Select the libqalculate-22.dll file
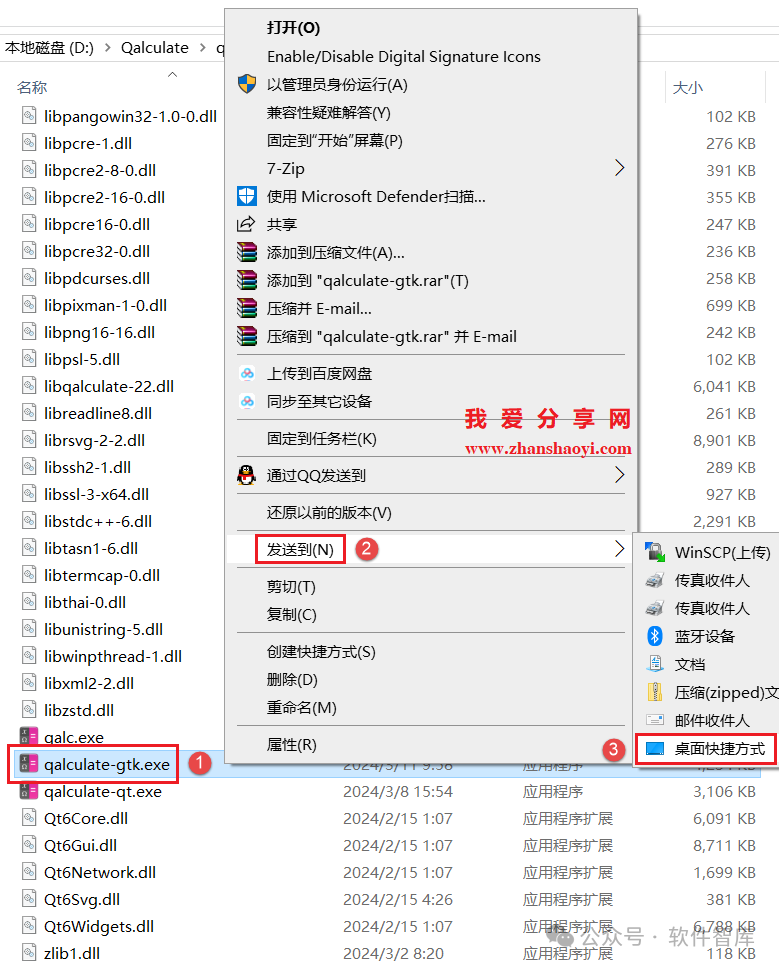Screen dimensions: 779x967 coord(108,386)
